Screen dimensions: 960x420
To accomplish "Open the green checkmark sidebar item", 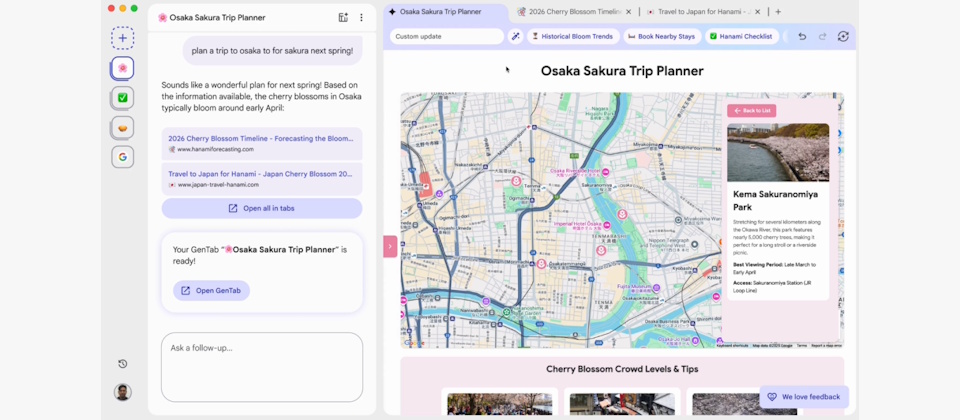I will click(x=122, y=98).
